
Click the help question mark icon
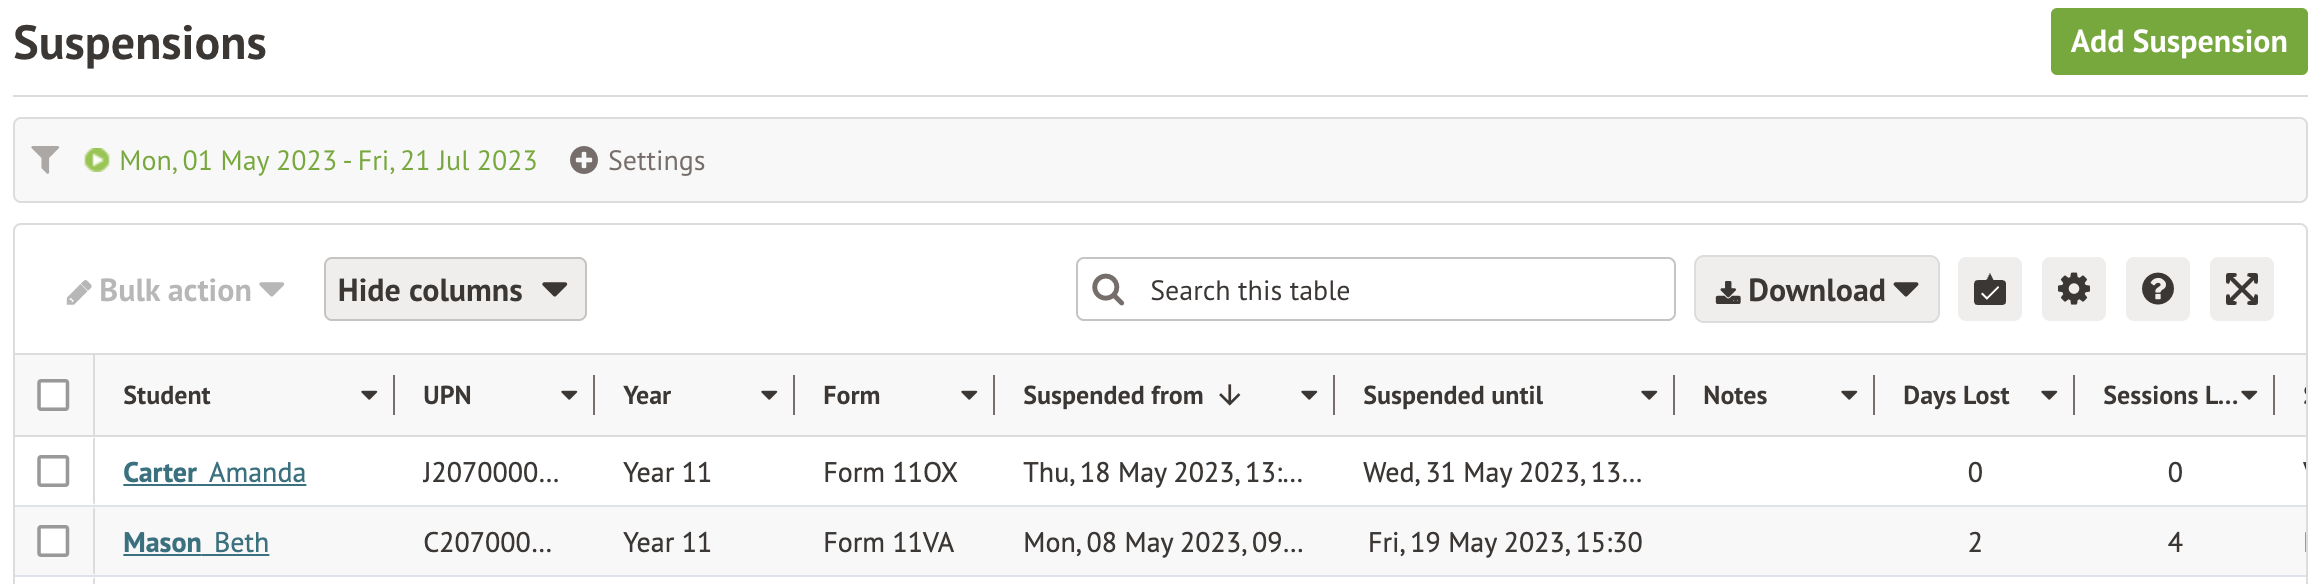[2157, 290]
